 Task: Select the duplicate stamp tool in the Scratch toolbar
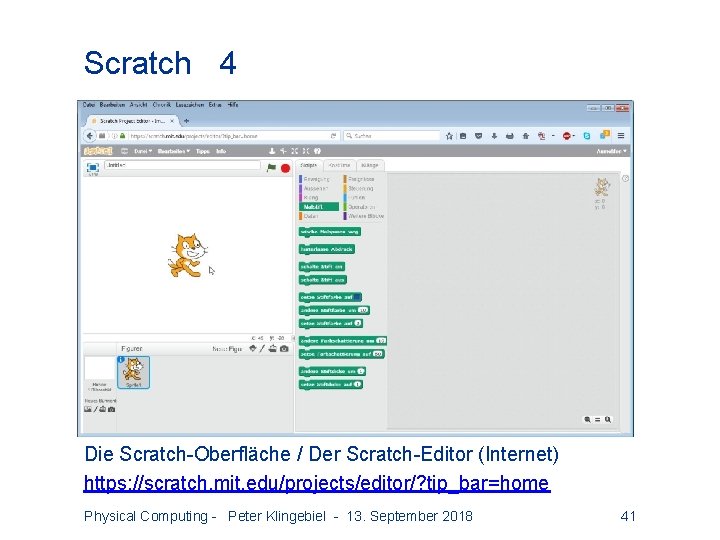click(272, 151)
